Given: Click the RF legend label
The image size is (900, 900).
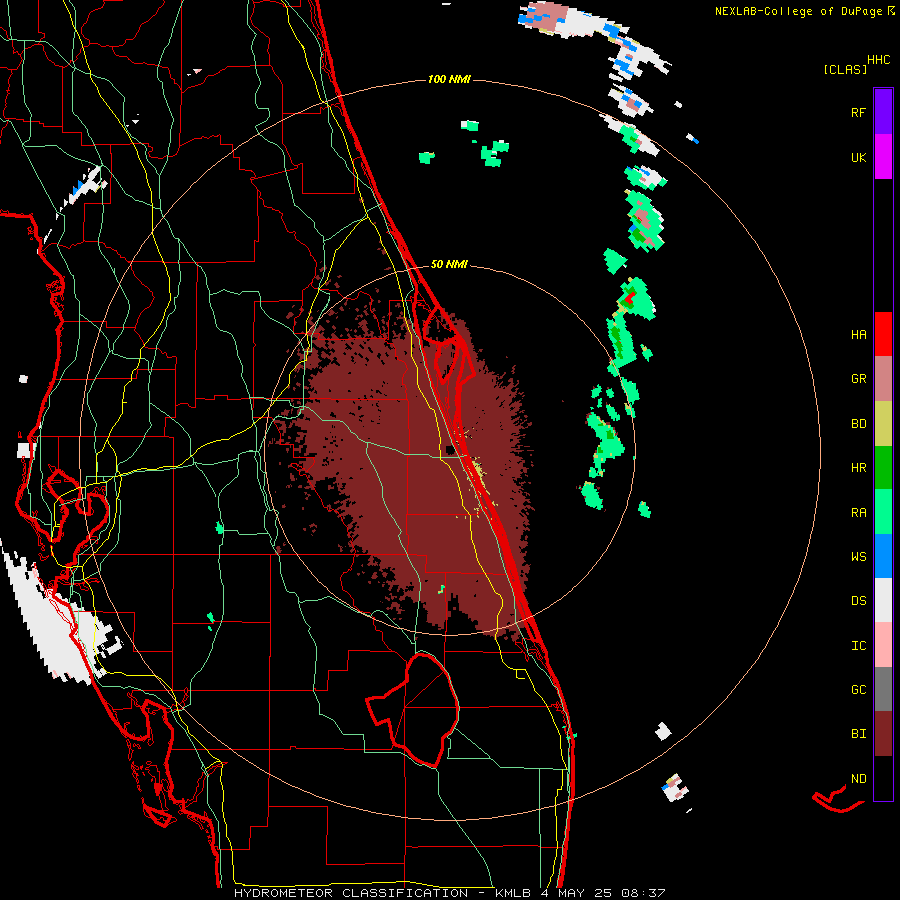Looking at the screenshot, I should click(x=858, y=112).
